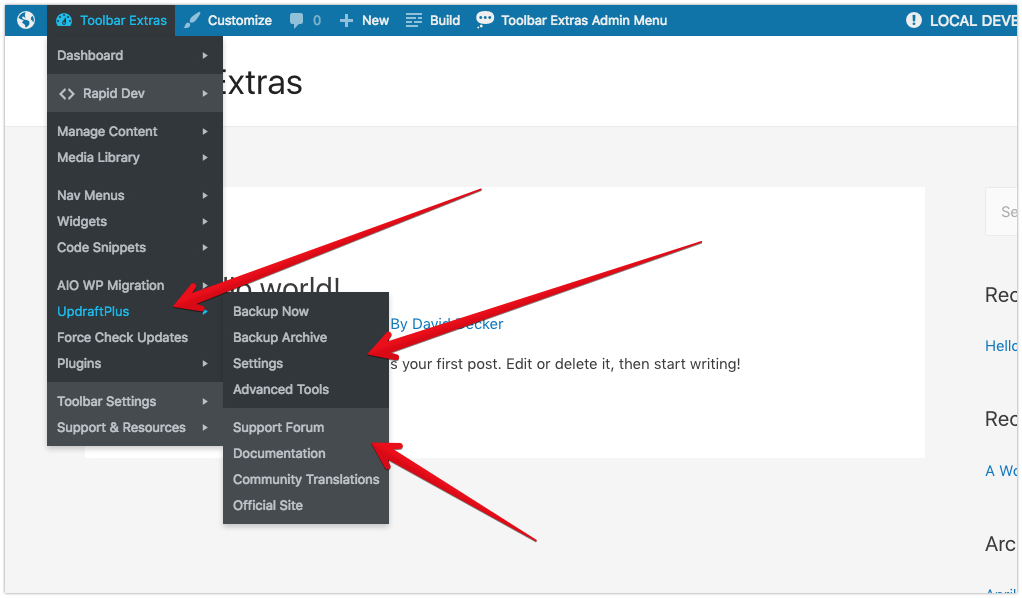Viewport: 1022px width, 598px height.
Task: Select Plugins menu entry
Action: click(134, 363)
